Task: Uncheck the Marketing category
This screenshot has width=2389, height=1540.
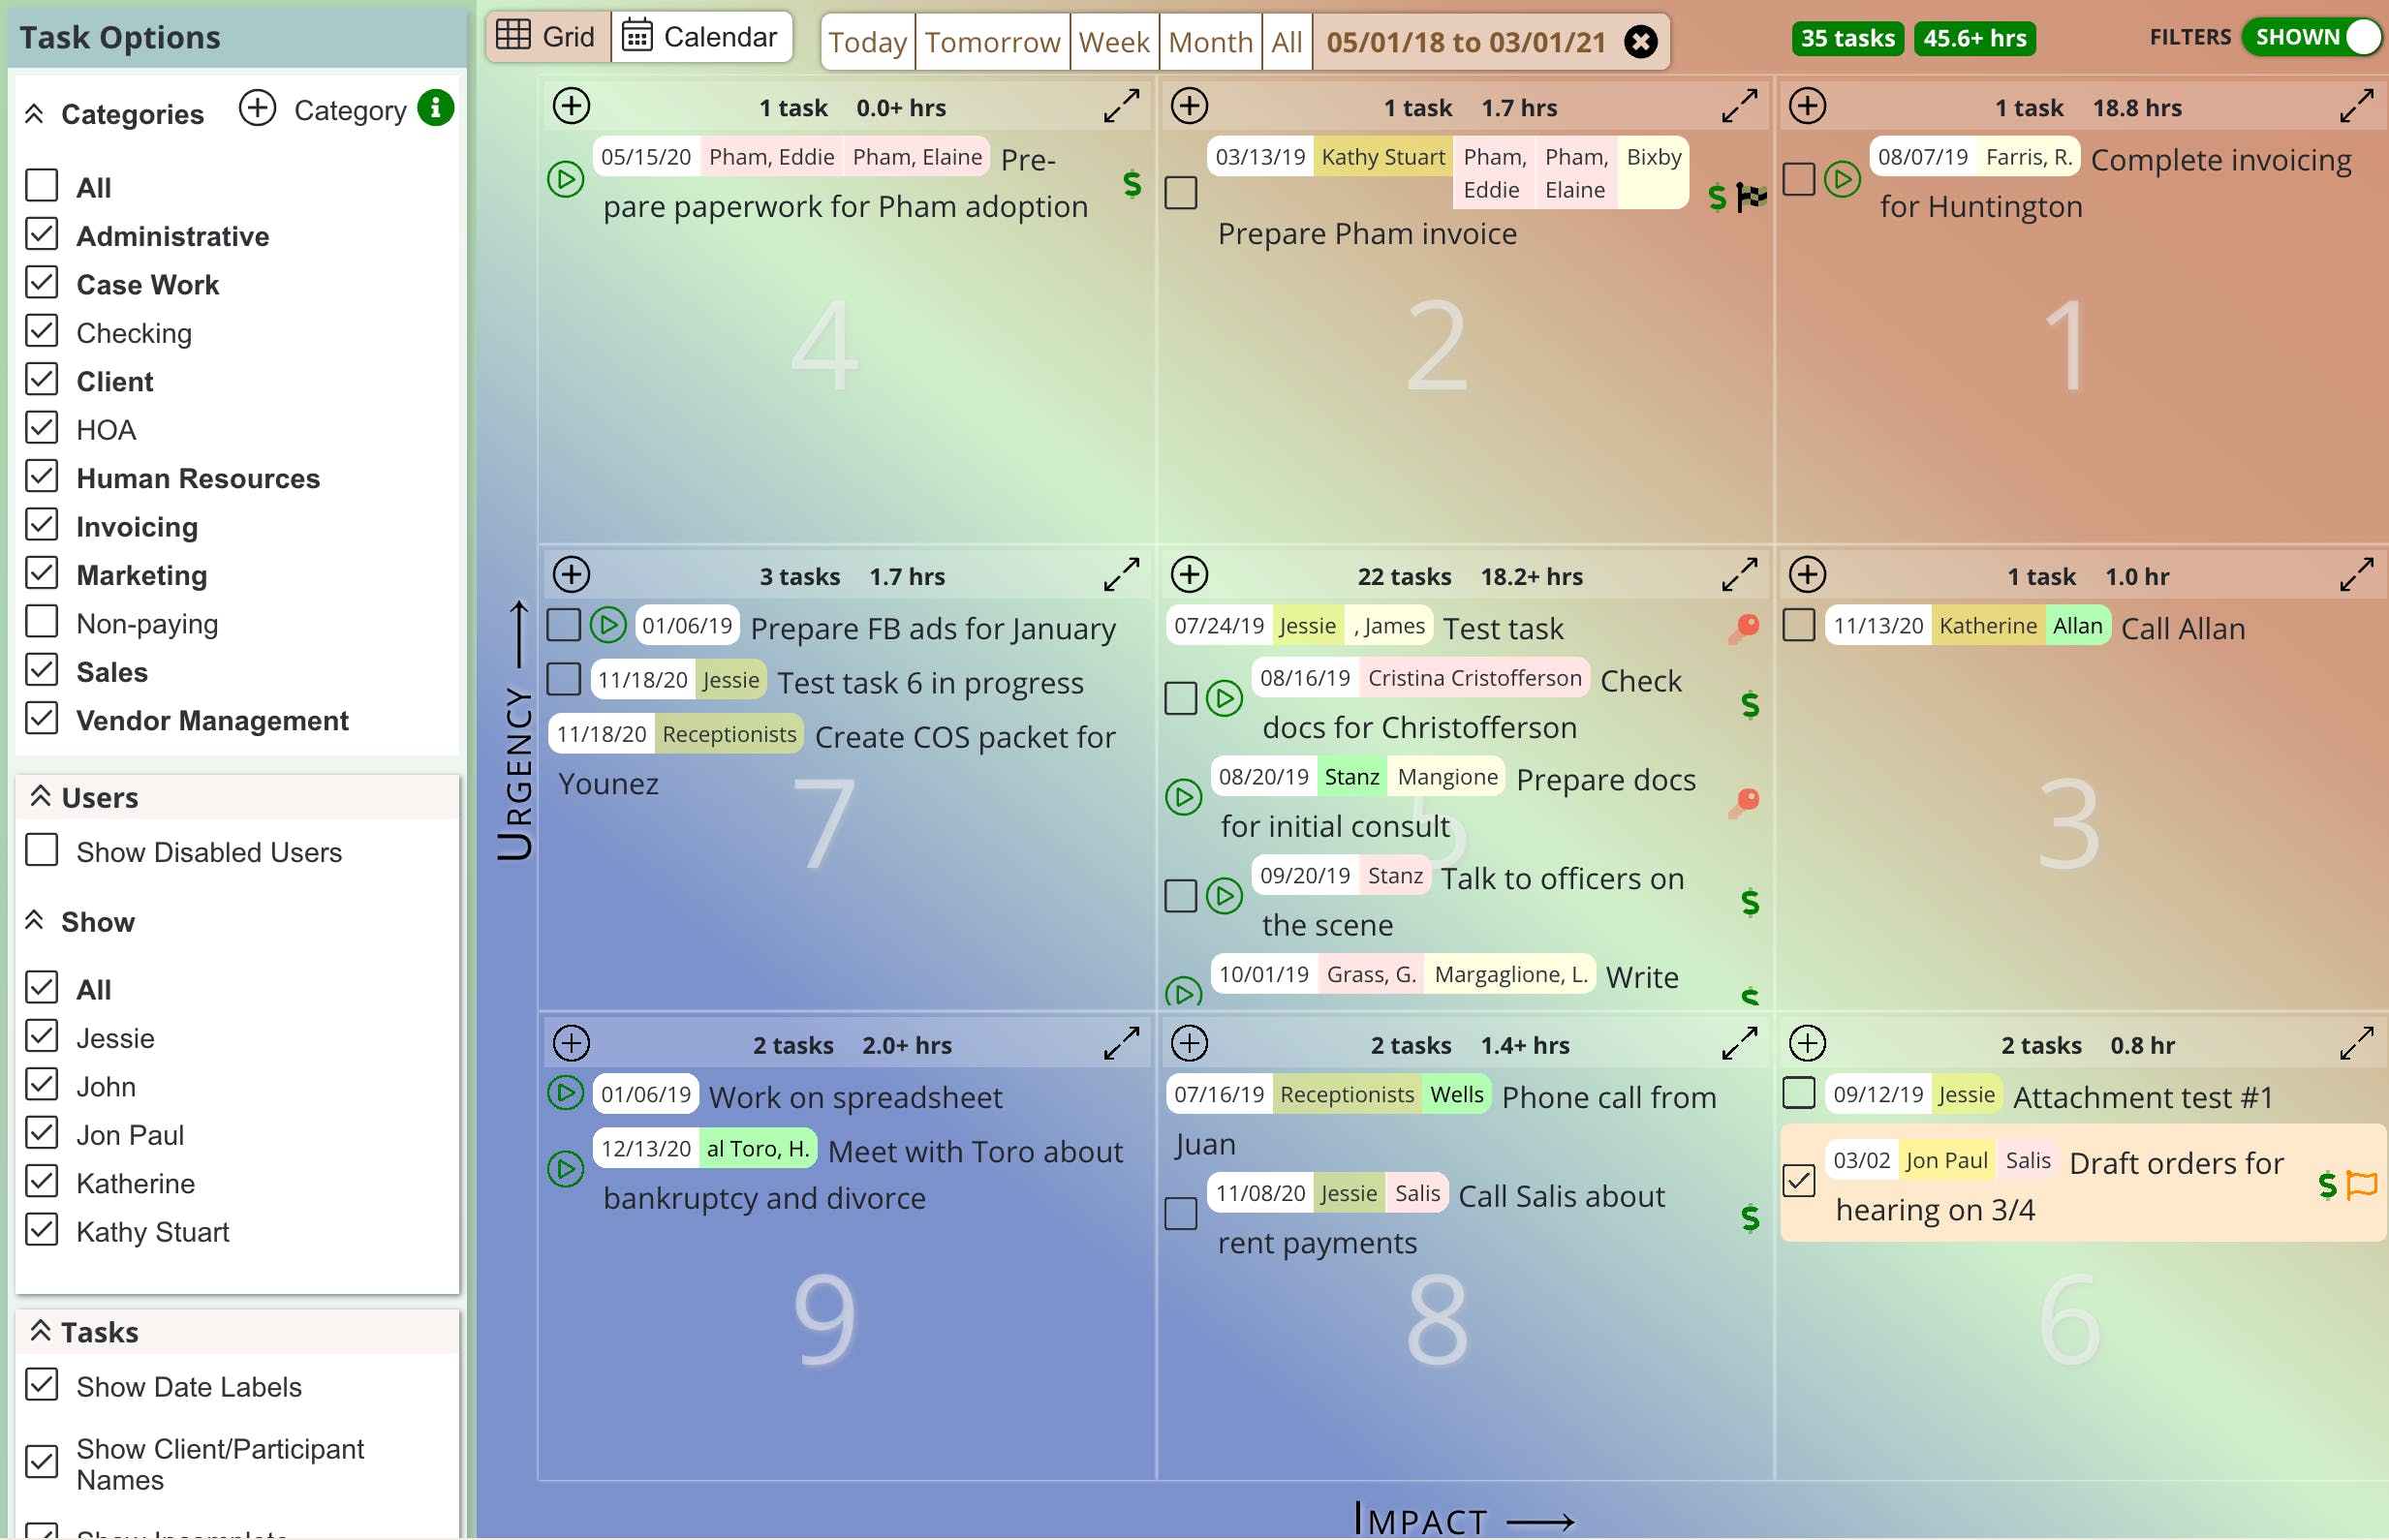Action: 42,574
